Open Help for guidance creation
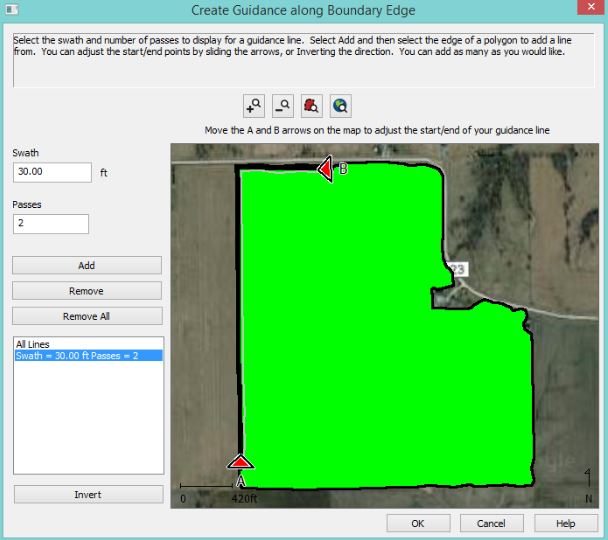This screenshot has height=540, width=608. point(565,524)
